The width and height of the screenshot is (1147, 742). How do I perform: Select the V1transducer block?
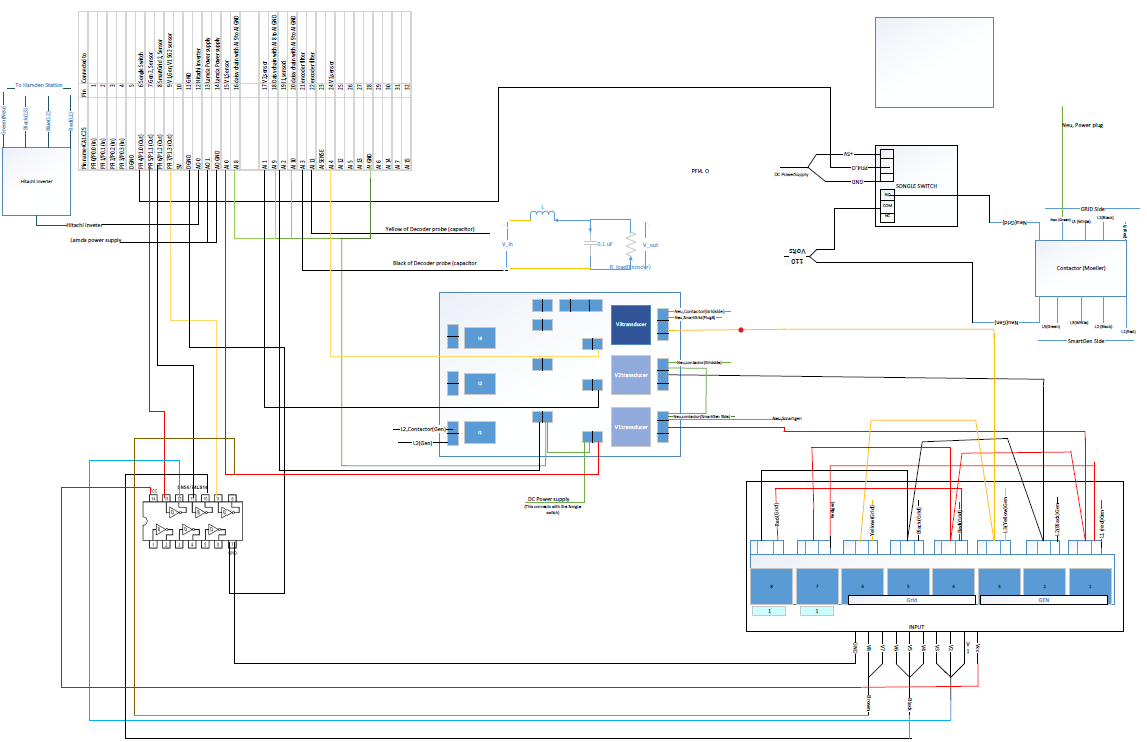(x=631, y=426)
